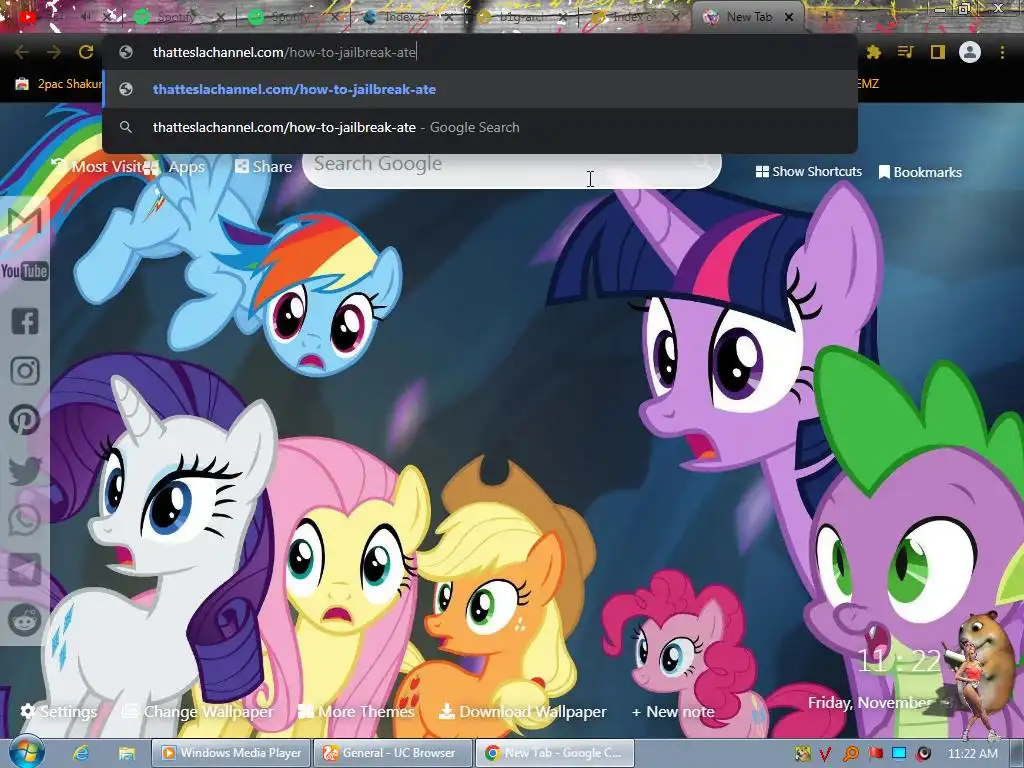Select the Google Search suggestion row

(x=480, y=127)
